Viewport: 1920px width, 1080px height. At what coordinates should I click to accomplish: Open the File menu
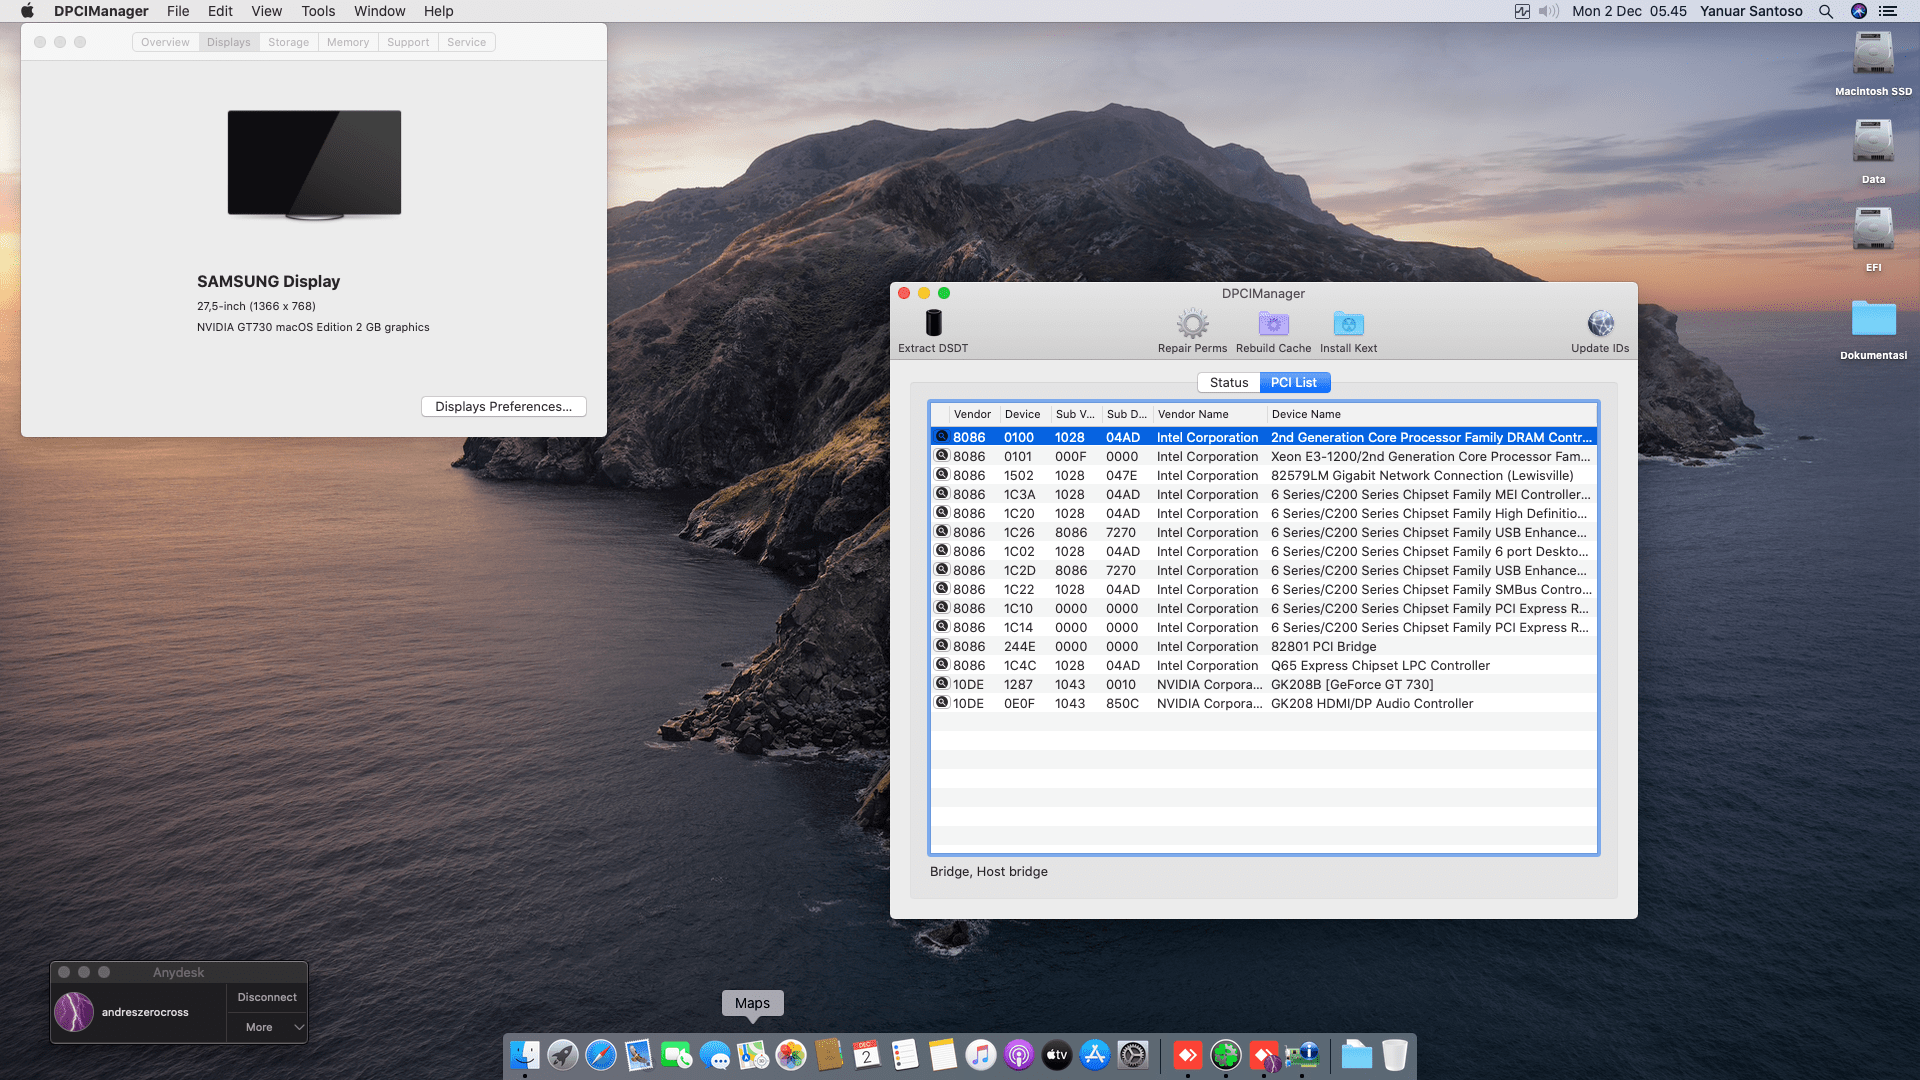pyautogui.click(x=178, y=11)
